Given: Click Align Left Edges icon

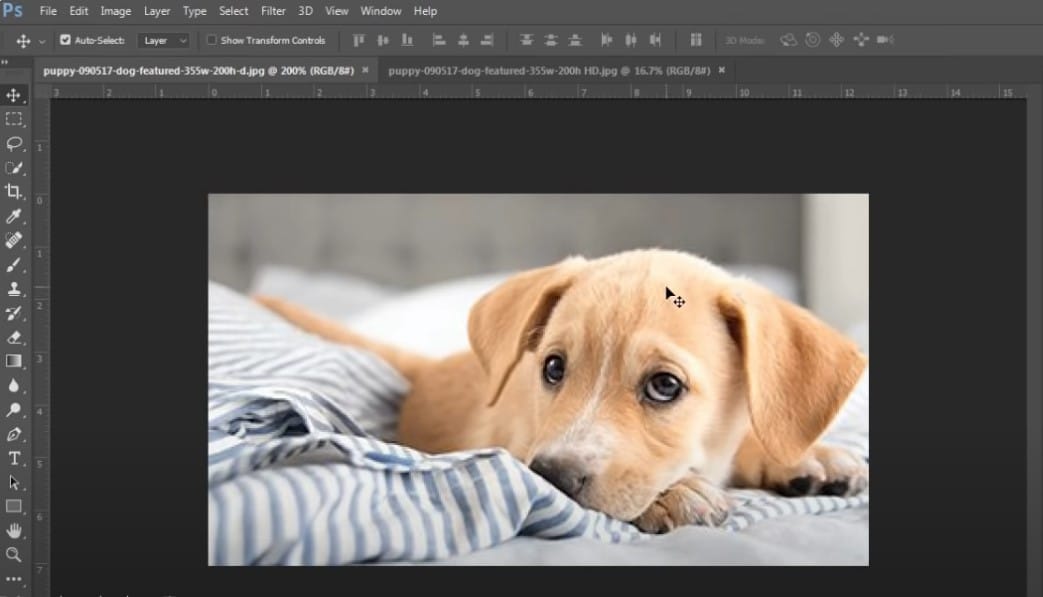Looking at the screenshot, I should 439,41.
